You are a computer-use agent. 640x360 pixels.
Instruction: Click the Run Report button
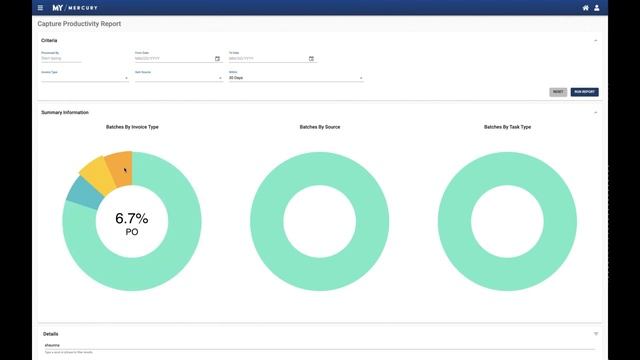pos(584,92)
